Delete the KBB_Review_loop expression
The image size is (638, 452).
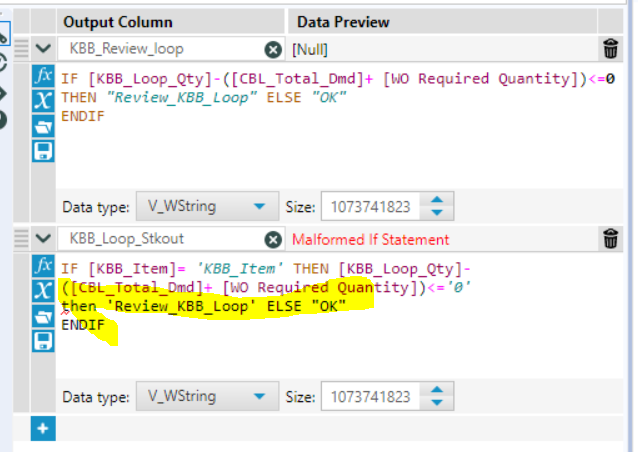pyautogui.click(x=610, y=49)
